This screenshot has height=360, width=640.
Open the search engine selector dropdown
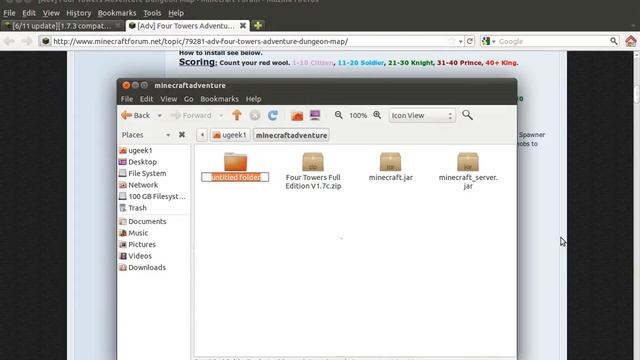488,41
